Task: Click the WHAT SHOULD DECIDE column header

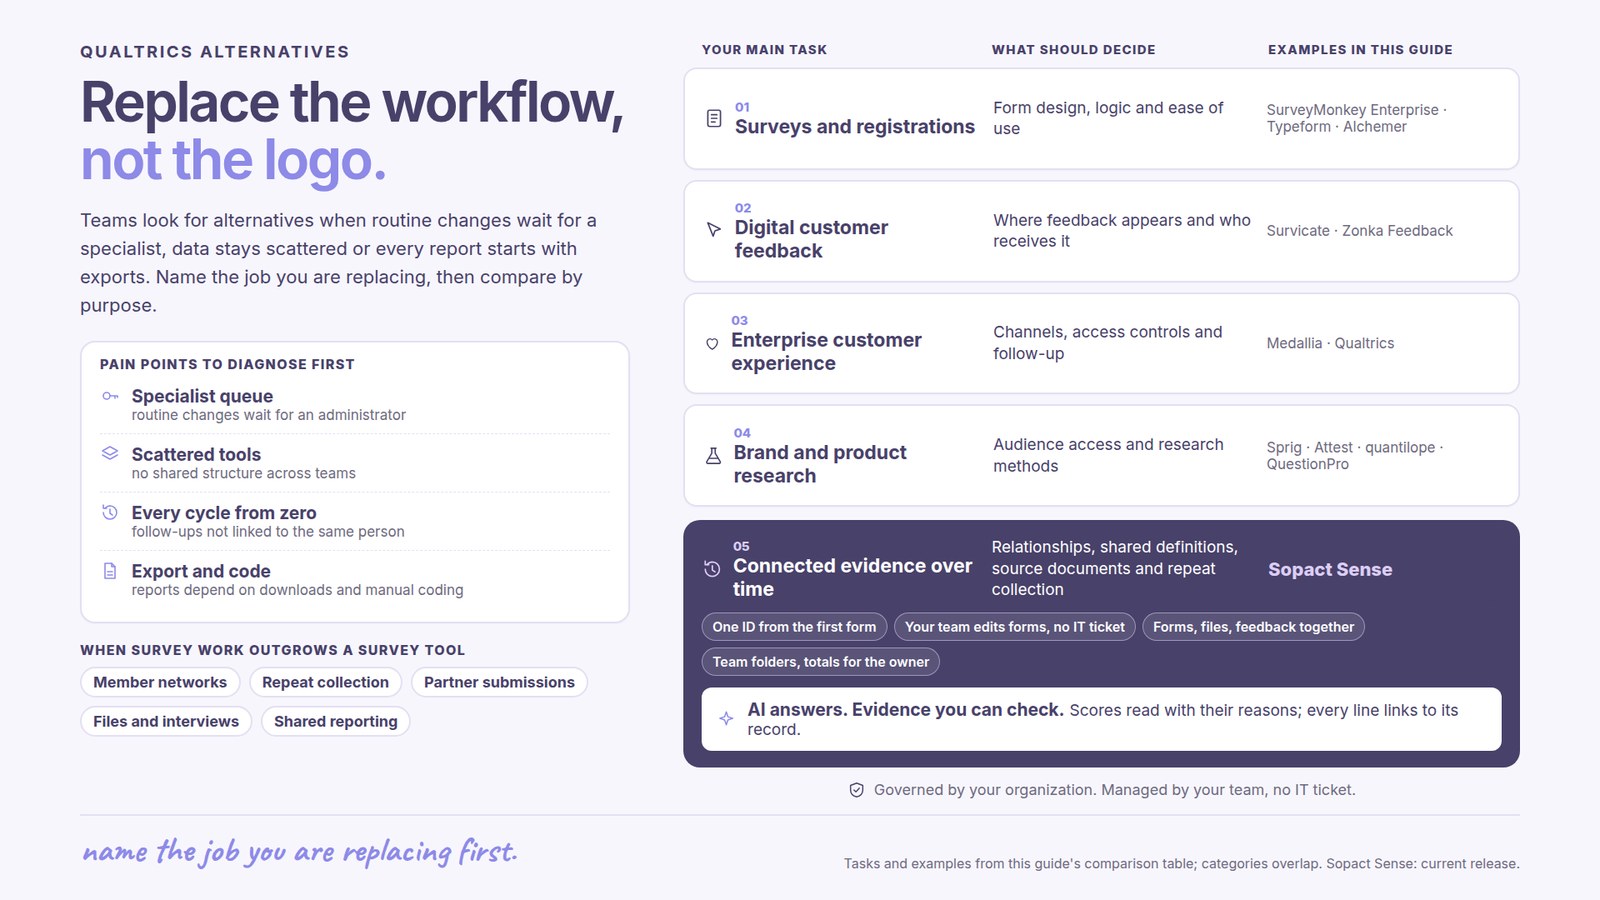Action: tap(1073, 49)
